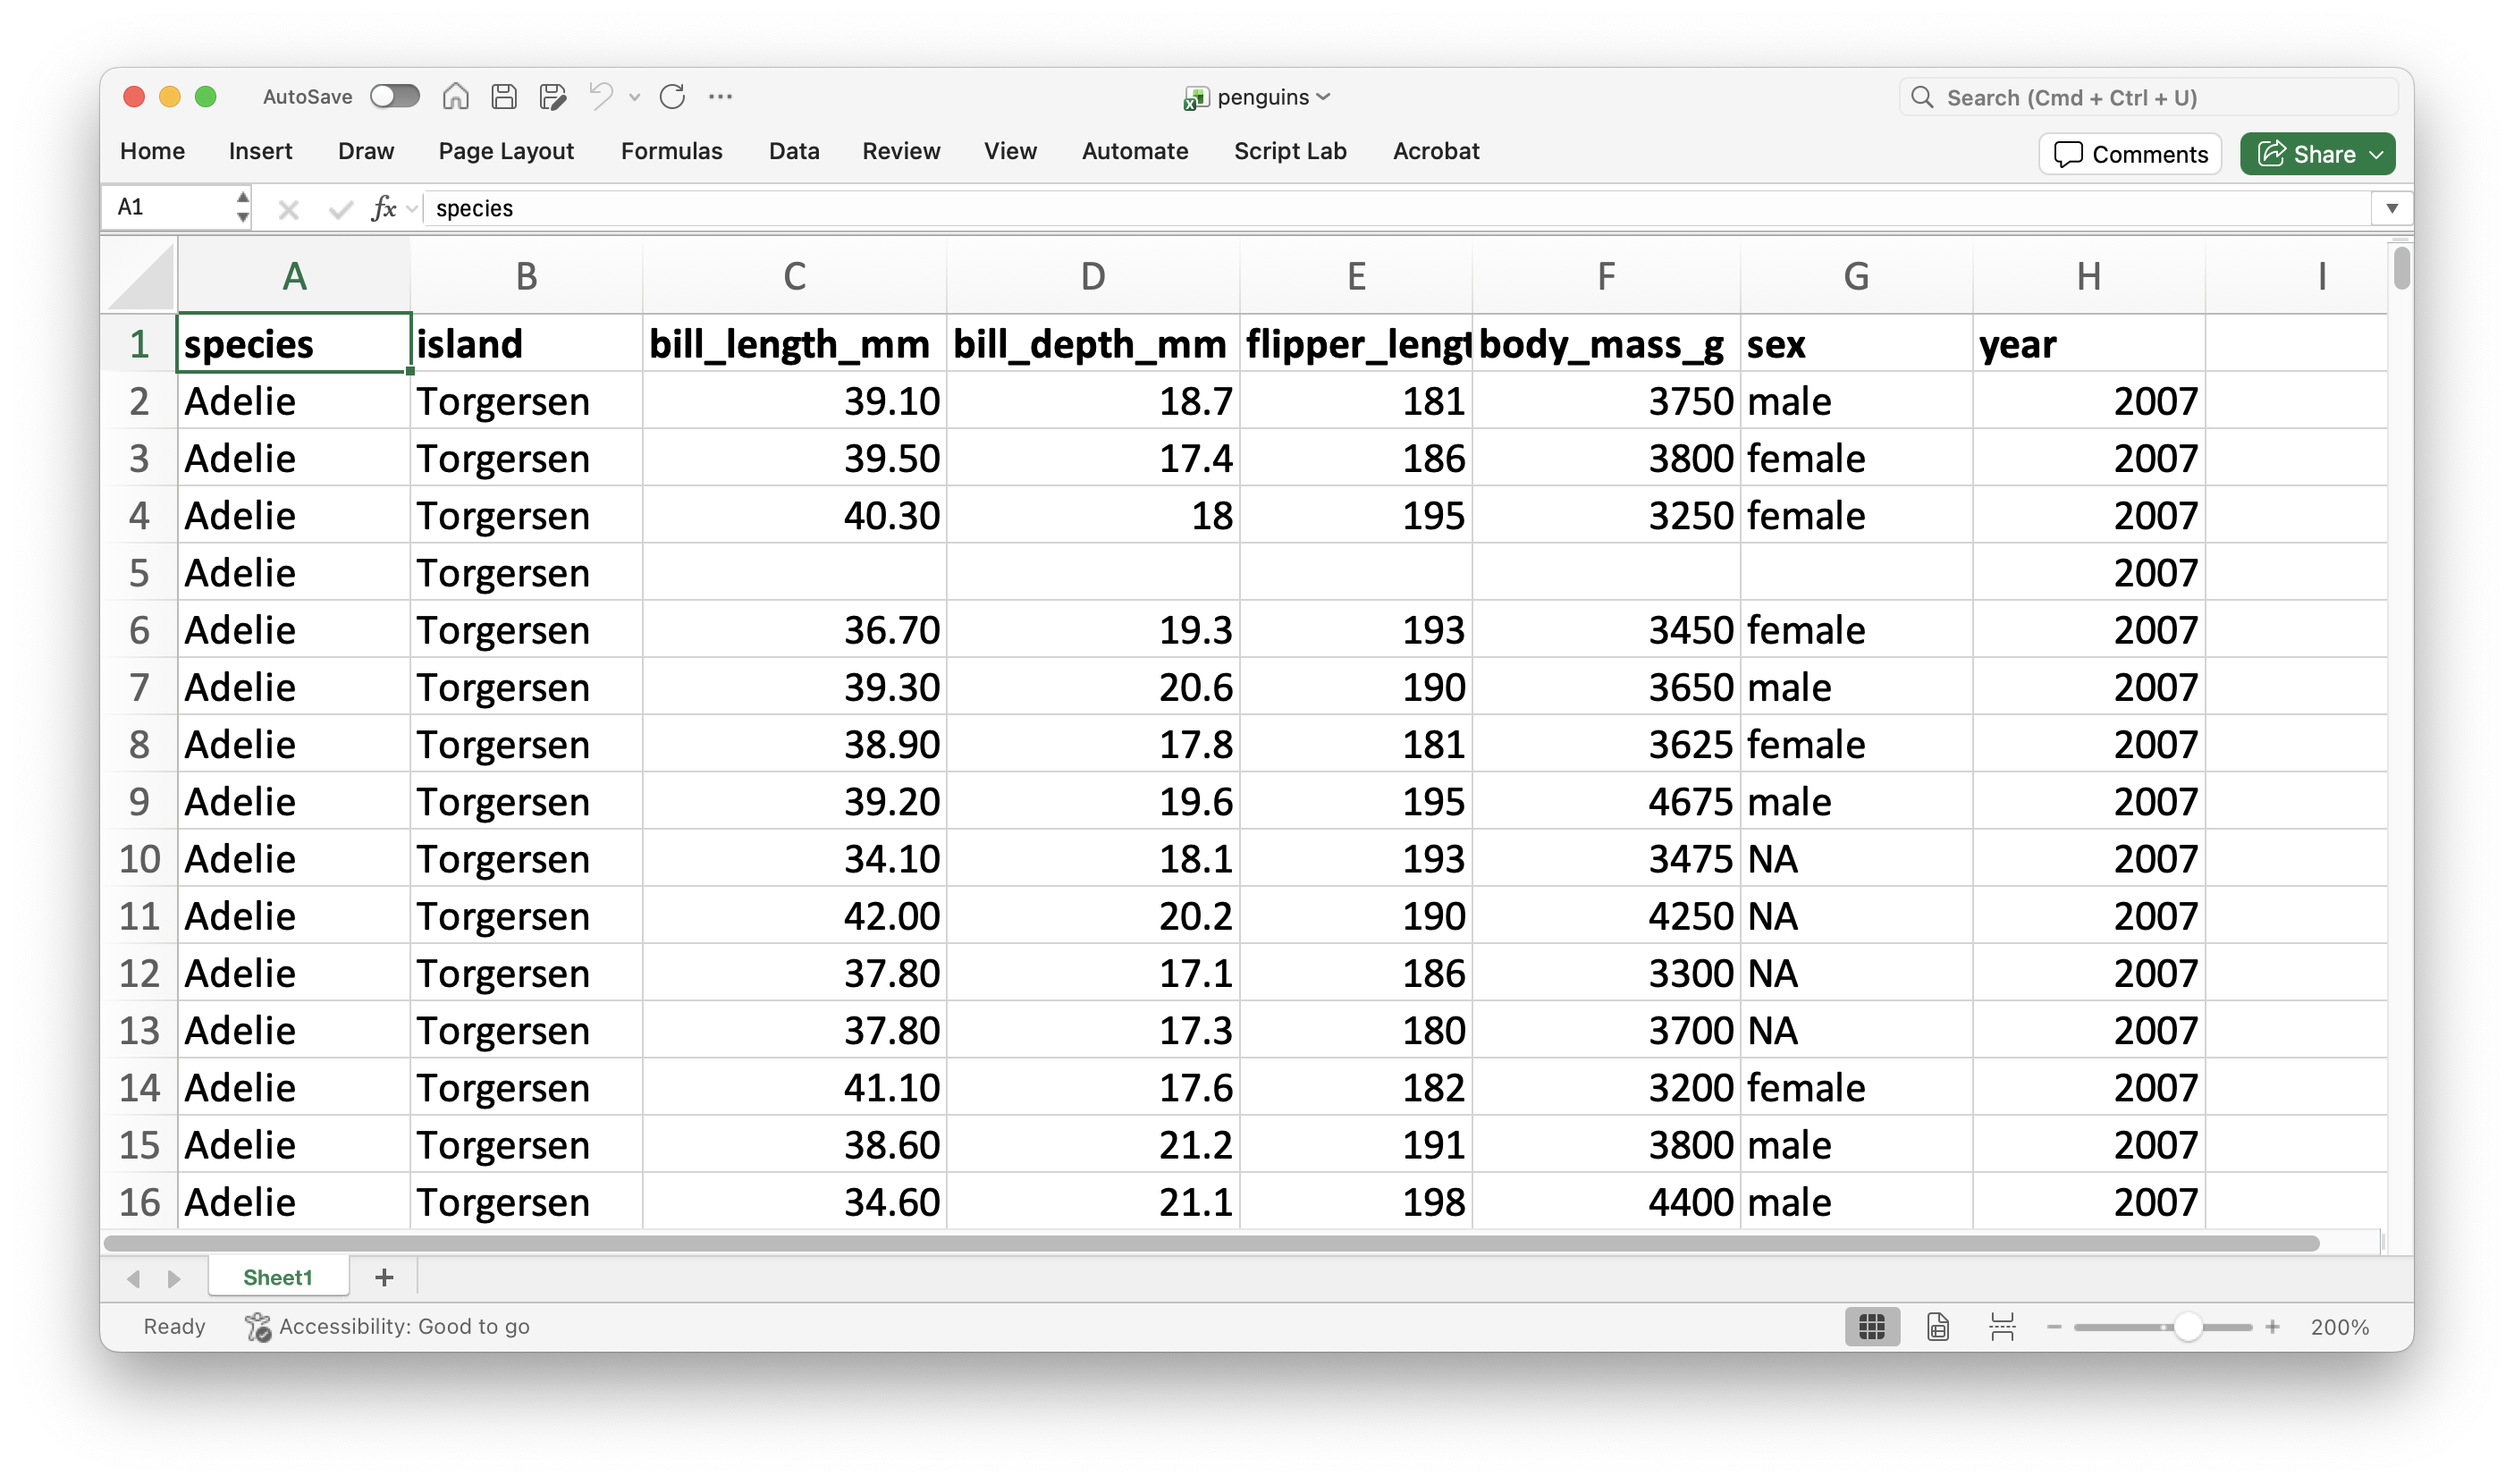This screenshot has height=1484, width=2514.
Task: Click the Undo arrow icon
Action: pyautogui.click(x=601, y=96)
